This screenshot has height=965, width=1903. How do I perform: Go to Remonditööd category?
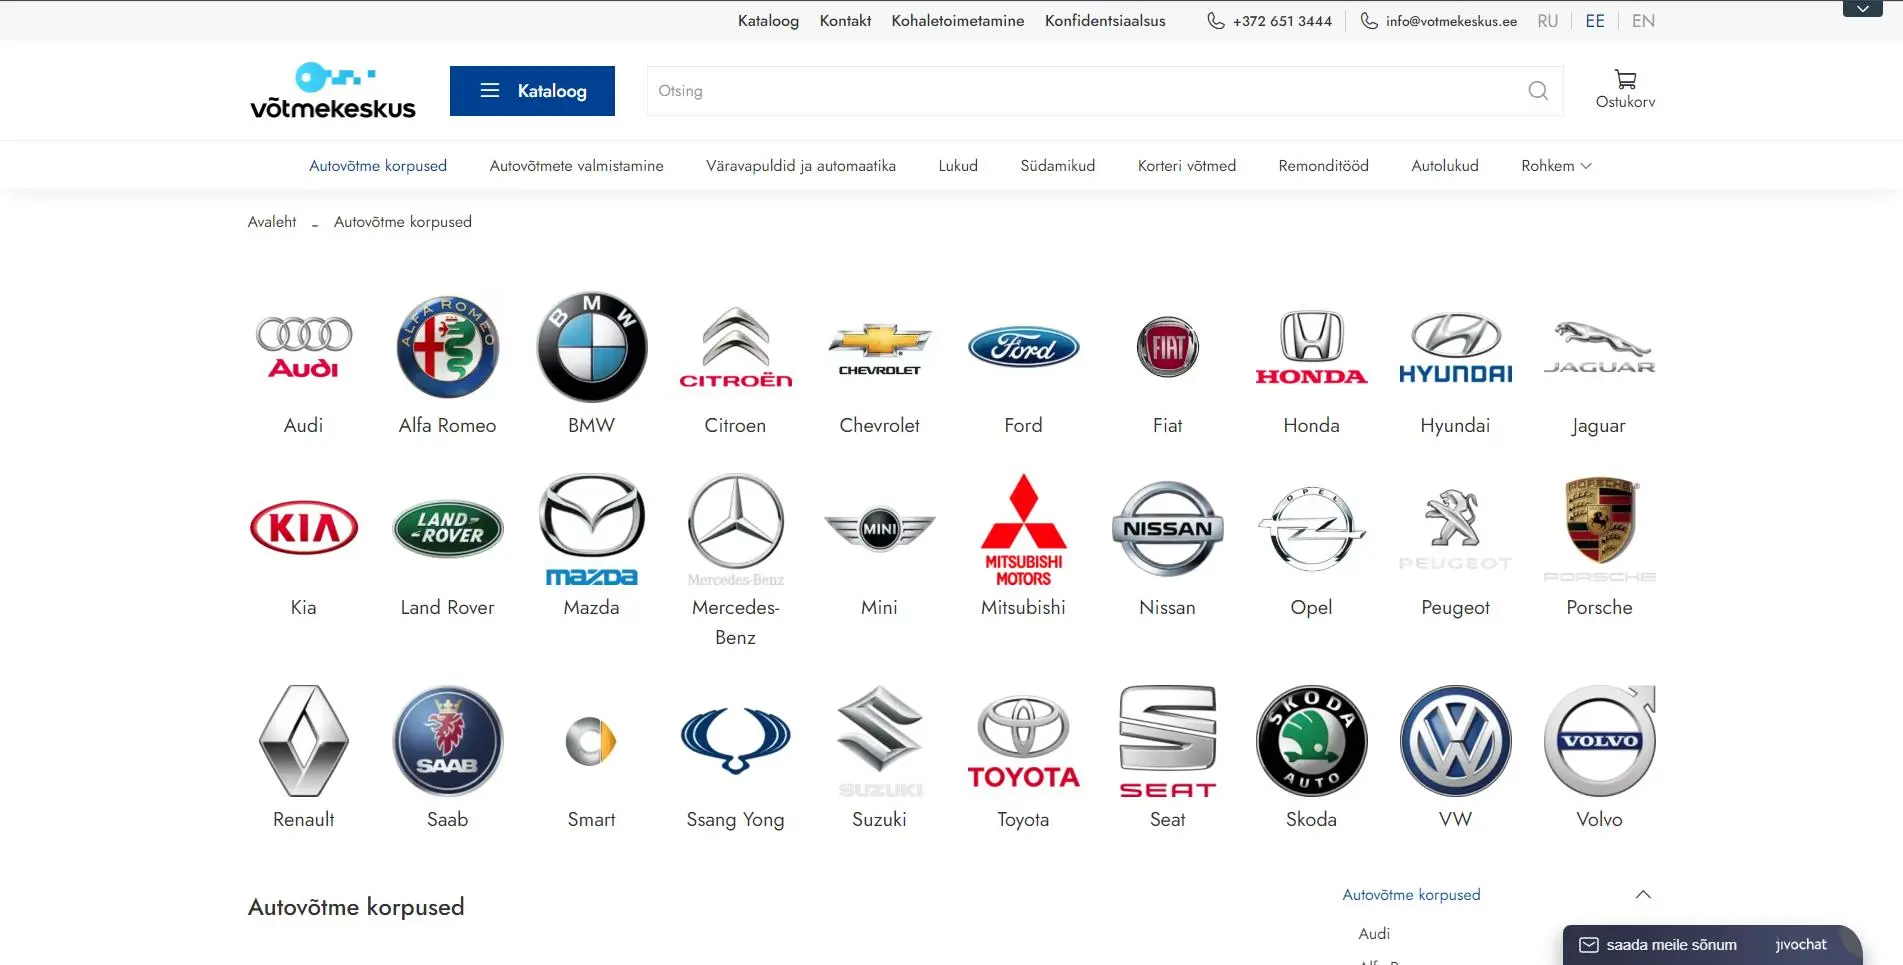pyautogui.click(x=1323, y=166)
